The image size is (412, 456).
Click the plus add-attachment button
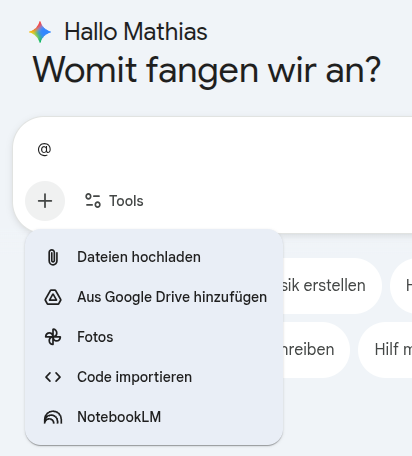point(45,201)
